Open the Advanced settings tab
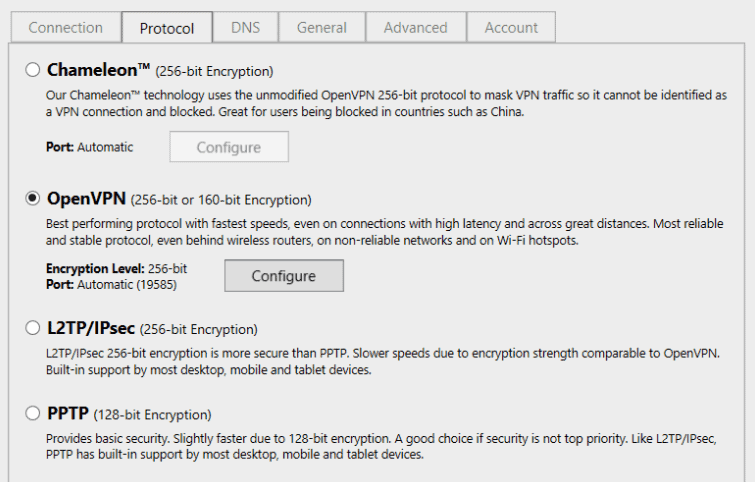The width and height of the screenshot is (755, 482). point(416,28)
